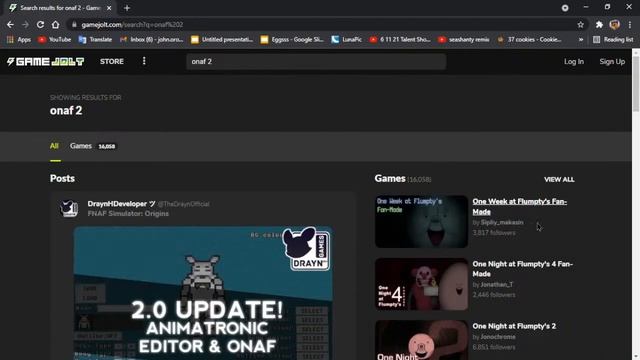The image size is (640, 360).
Task: Open a new browser tab
Action: click(x=127, y=8)
